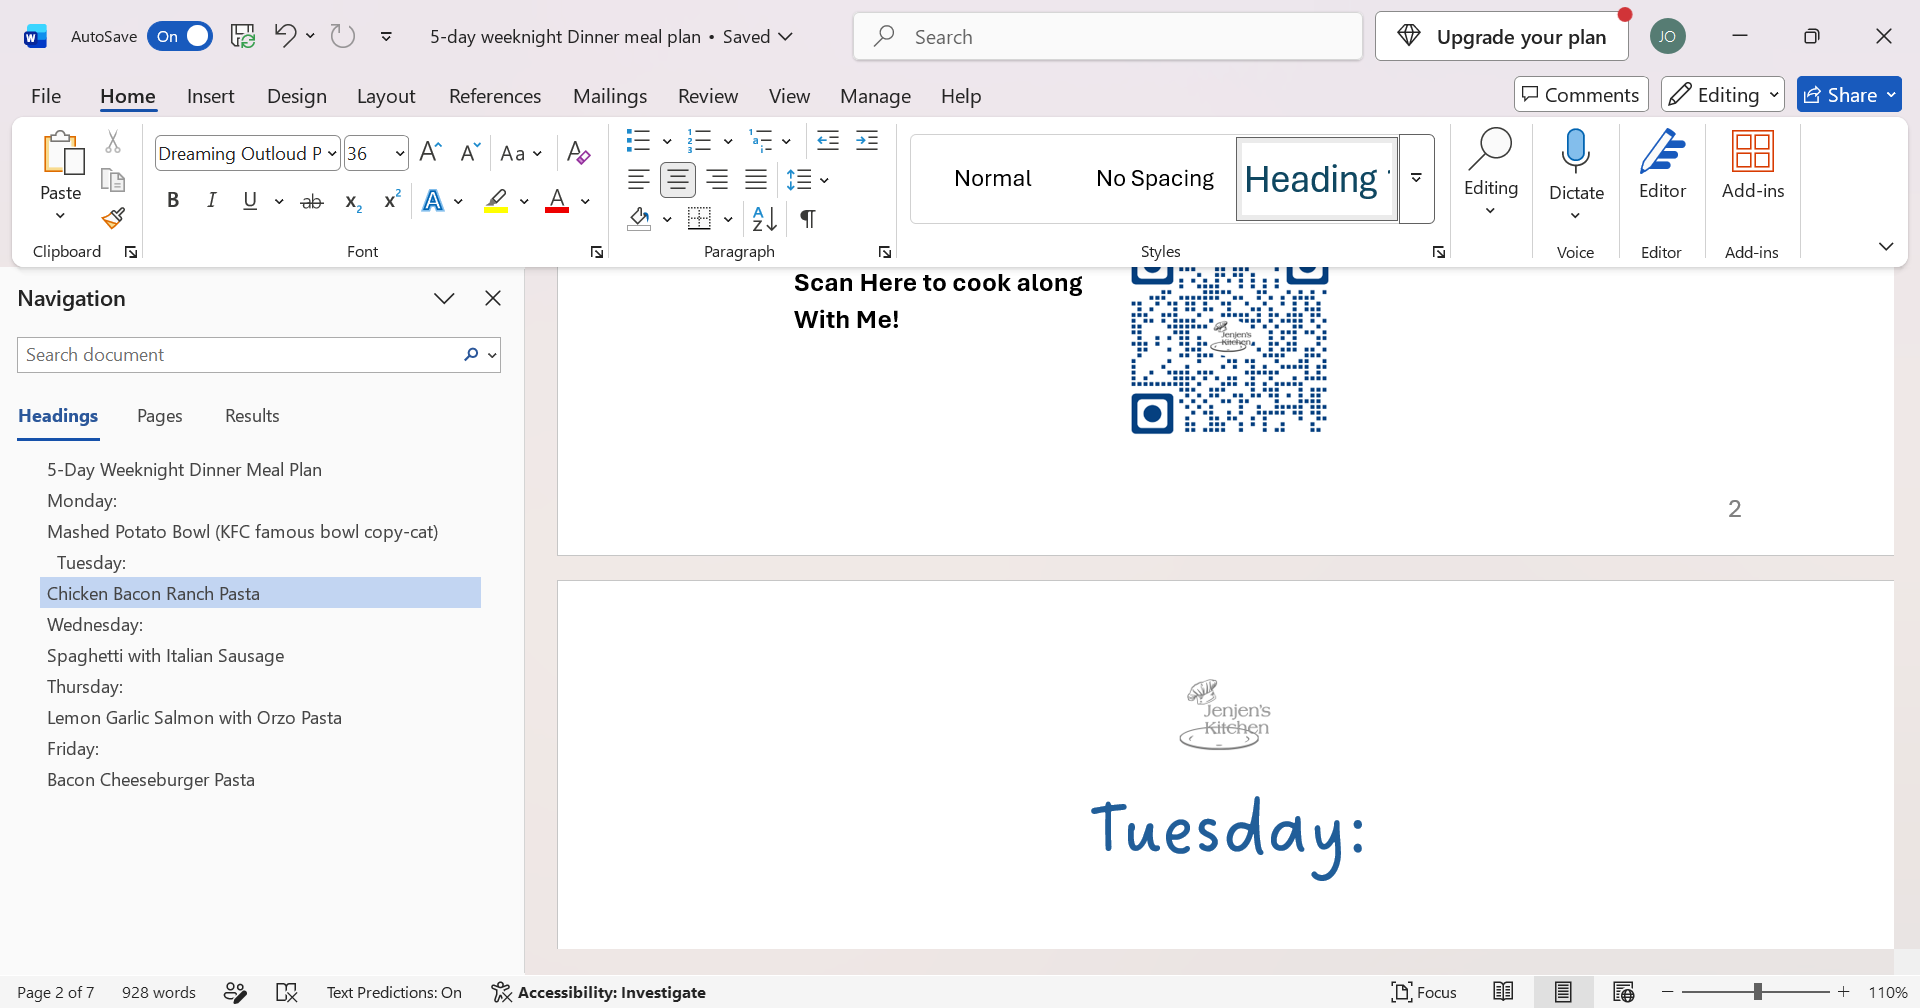Screen dimensions: 1920x1008
Task: Click Upgrade your plan button
Action: click(x=1501, y=37)
